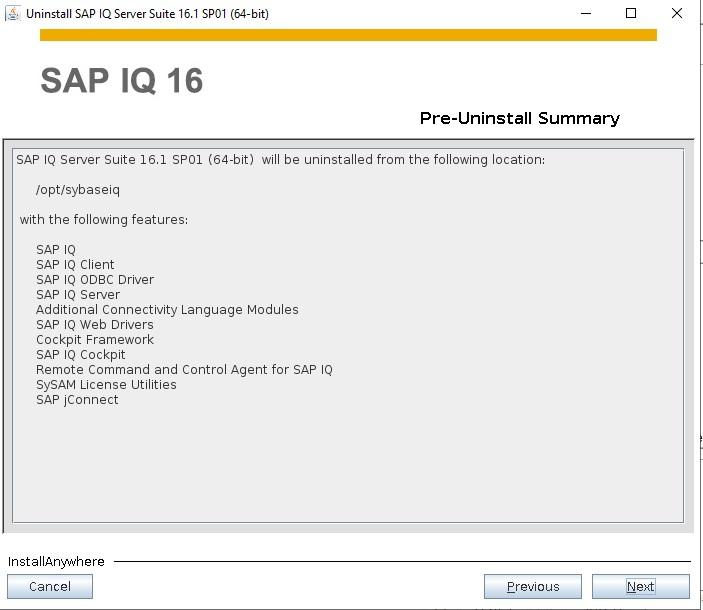This screenshot has width=703, height=610.
Task: Click the Pre-Uninstall Summary heading
Action: point(520,118)
